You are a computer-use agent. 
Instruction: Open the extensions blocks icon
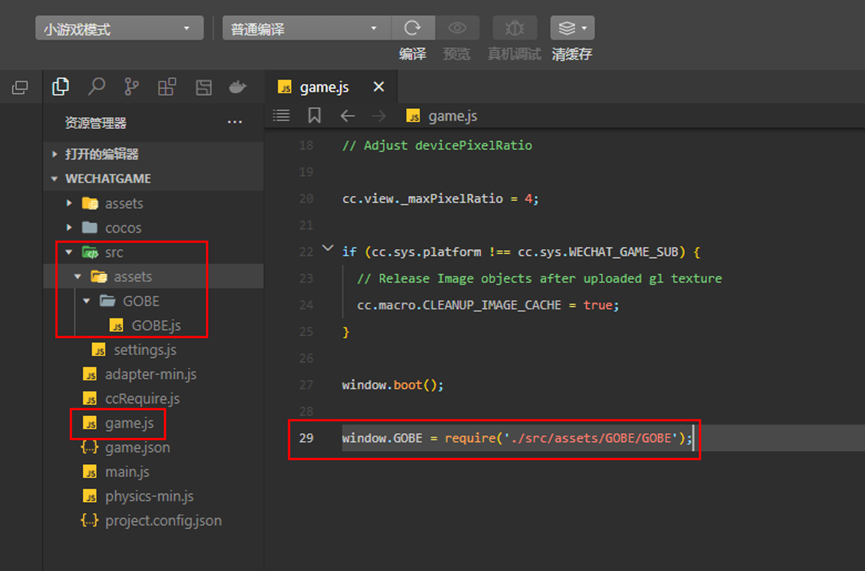(x=167, y=87)
